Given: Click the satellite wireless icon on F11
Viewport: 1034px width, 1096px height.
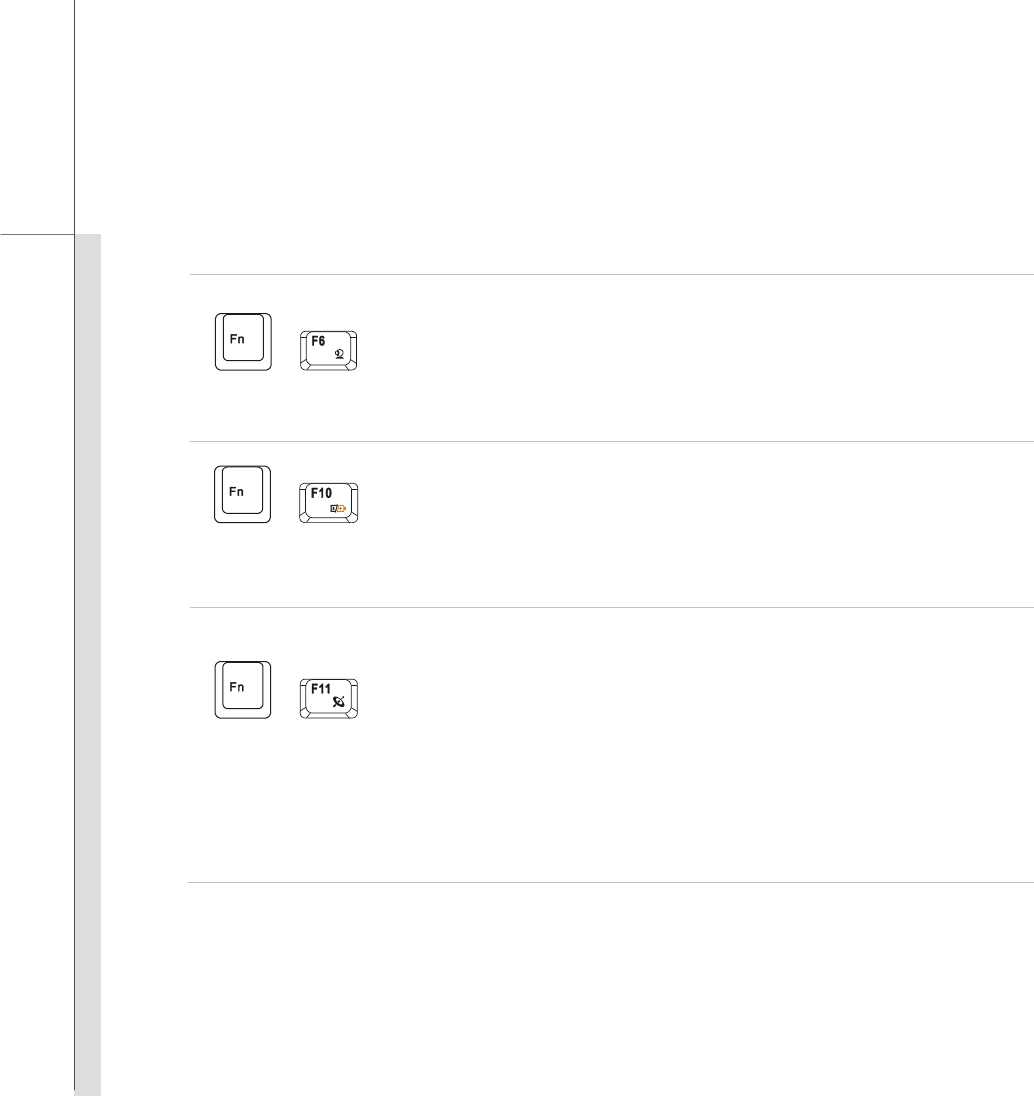Looking at the screenshot, I should (x=339, y=701).
